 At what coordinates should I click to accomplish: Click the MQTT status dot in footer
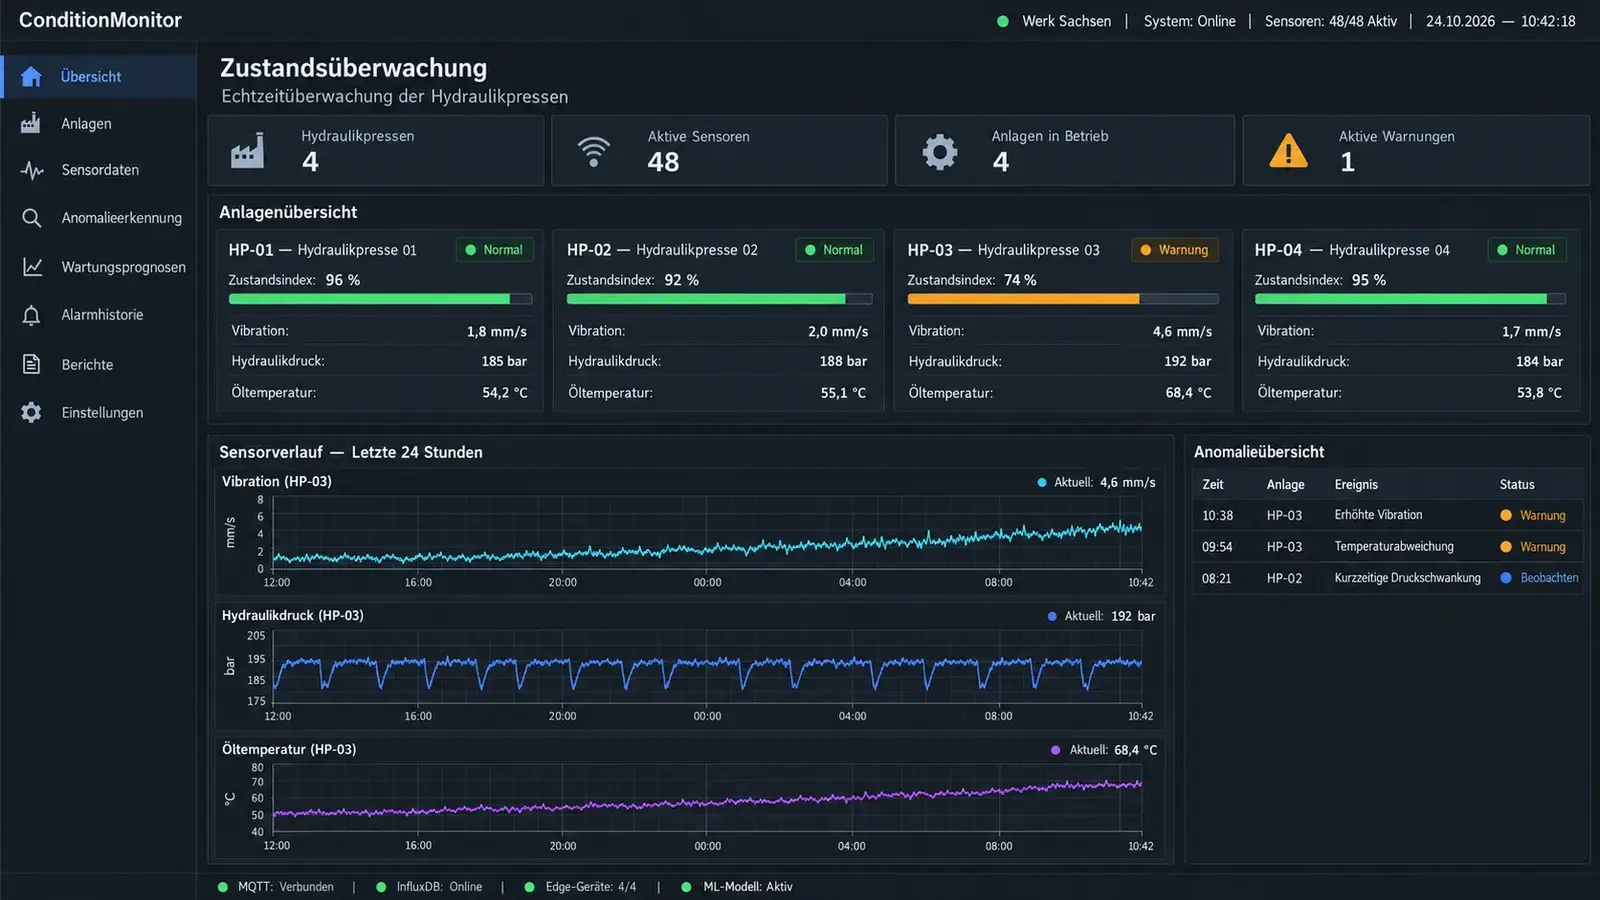pyautogui.click(x=222, y=887)
